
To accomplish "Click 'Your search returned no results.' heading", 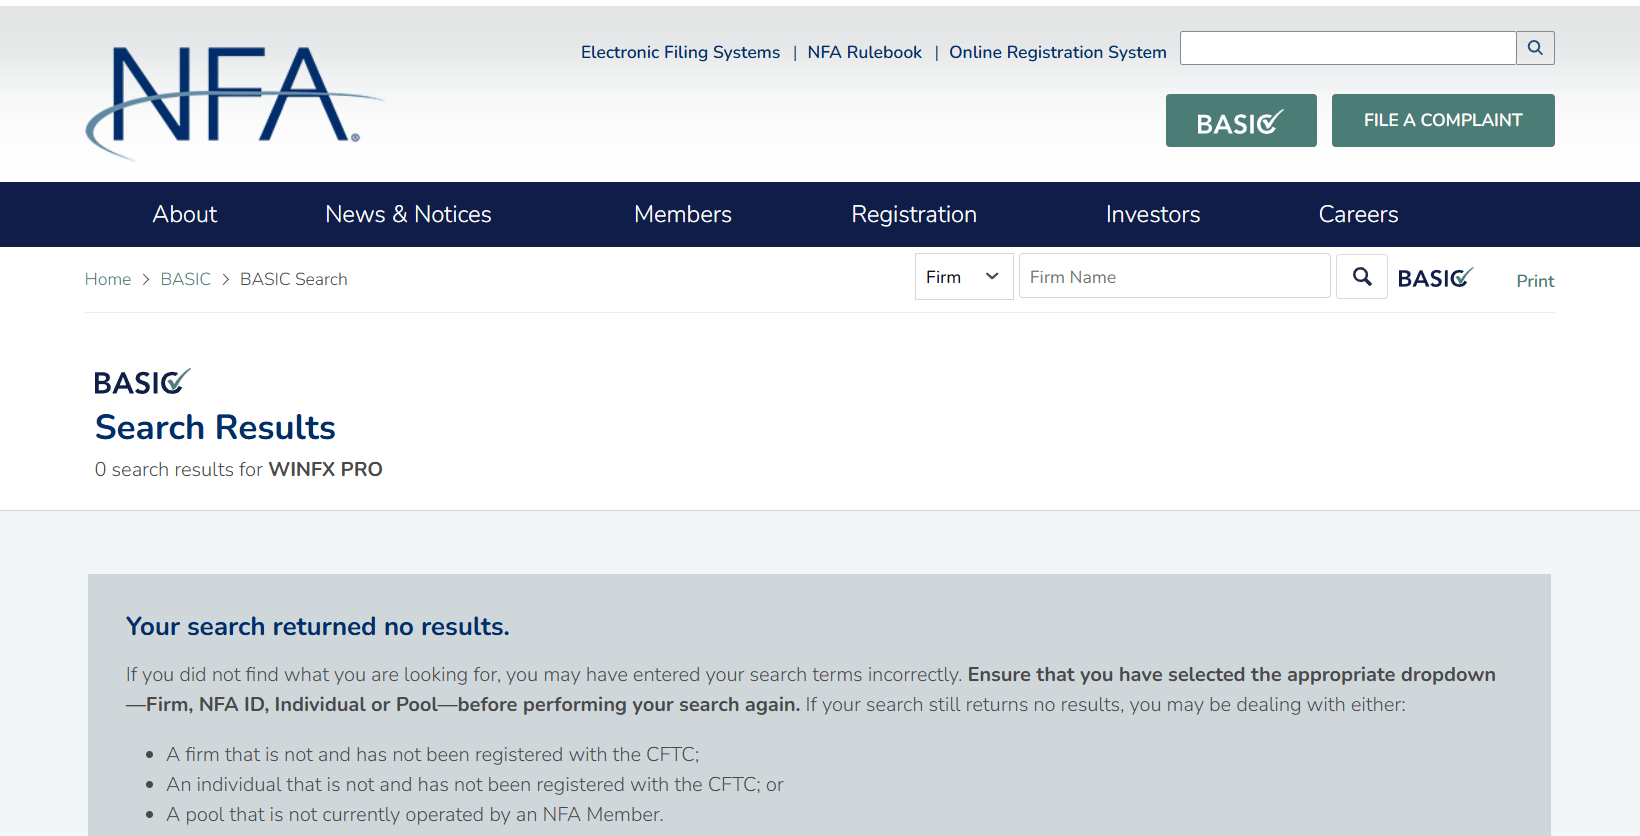I will pos(318,626).
